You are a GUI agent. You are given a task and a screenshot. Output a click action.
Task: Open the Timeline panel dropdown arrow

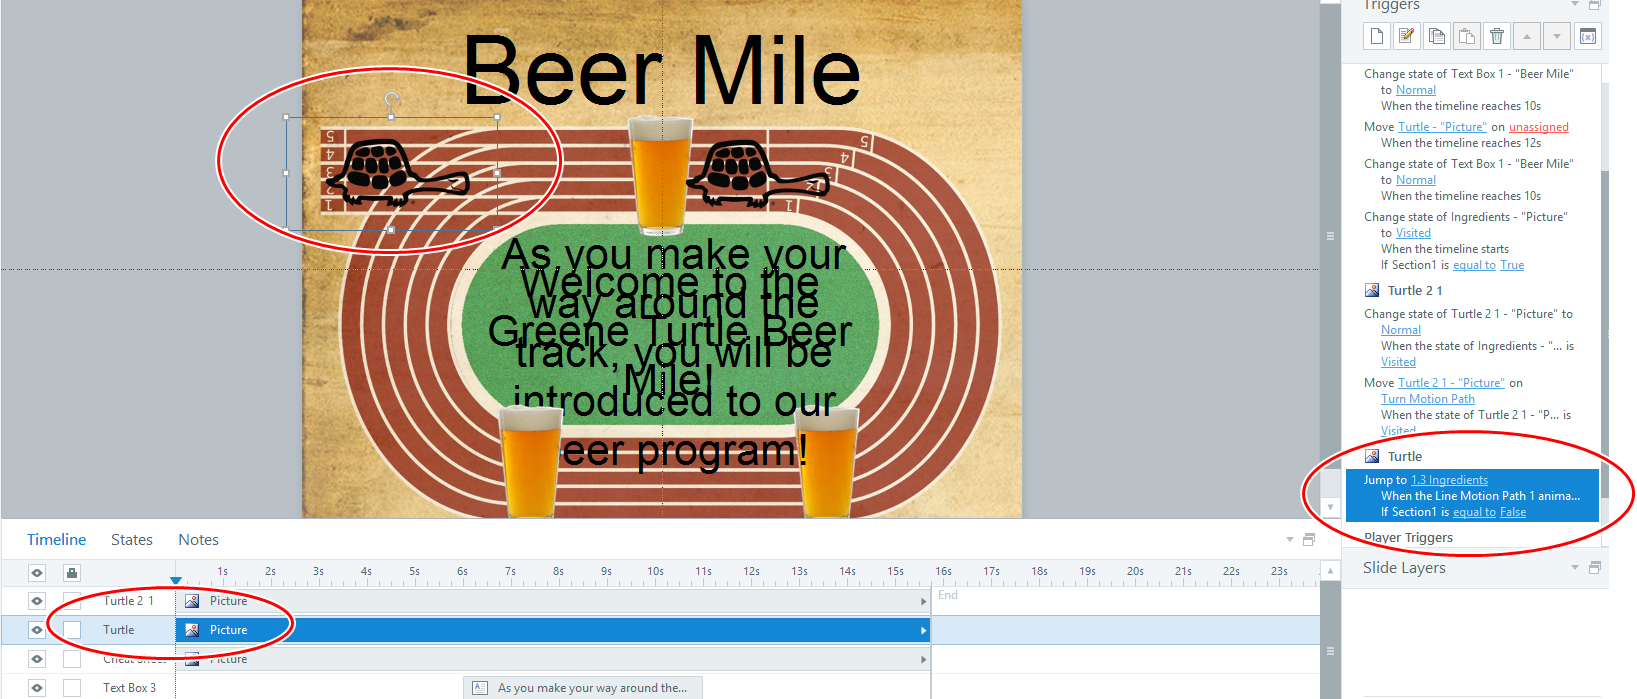pos(1290,540)
